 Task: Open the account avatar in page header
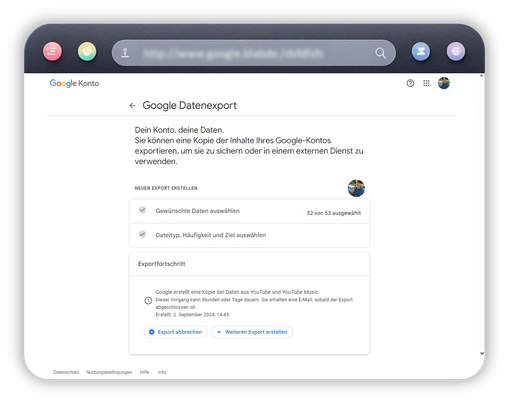pos(444,83)
